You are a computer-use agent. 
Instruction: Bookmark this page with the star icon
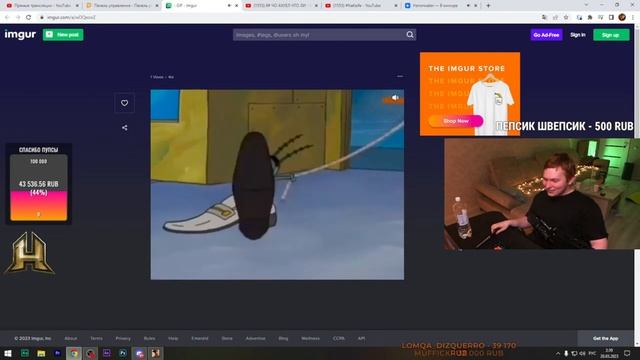[566, 18]
